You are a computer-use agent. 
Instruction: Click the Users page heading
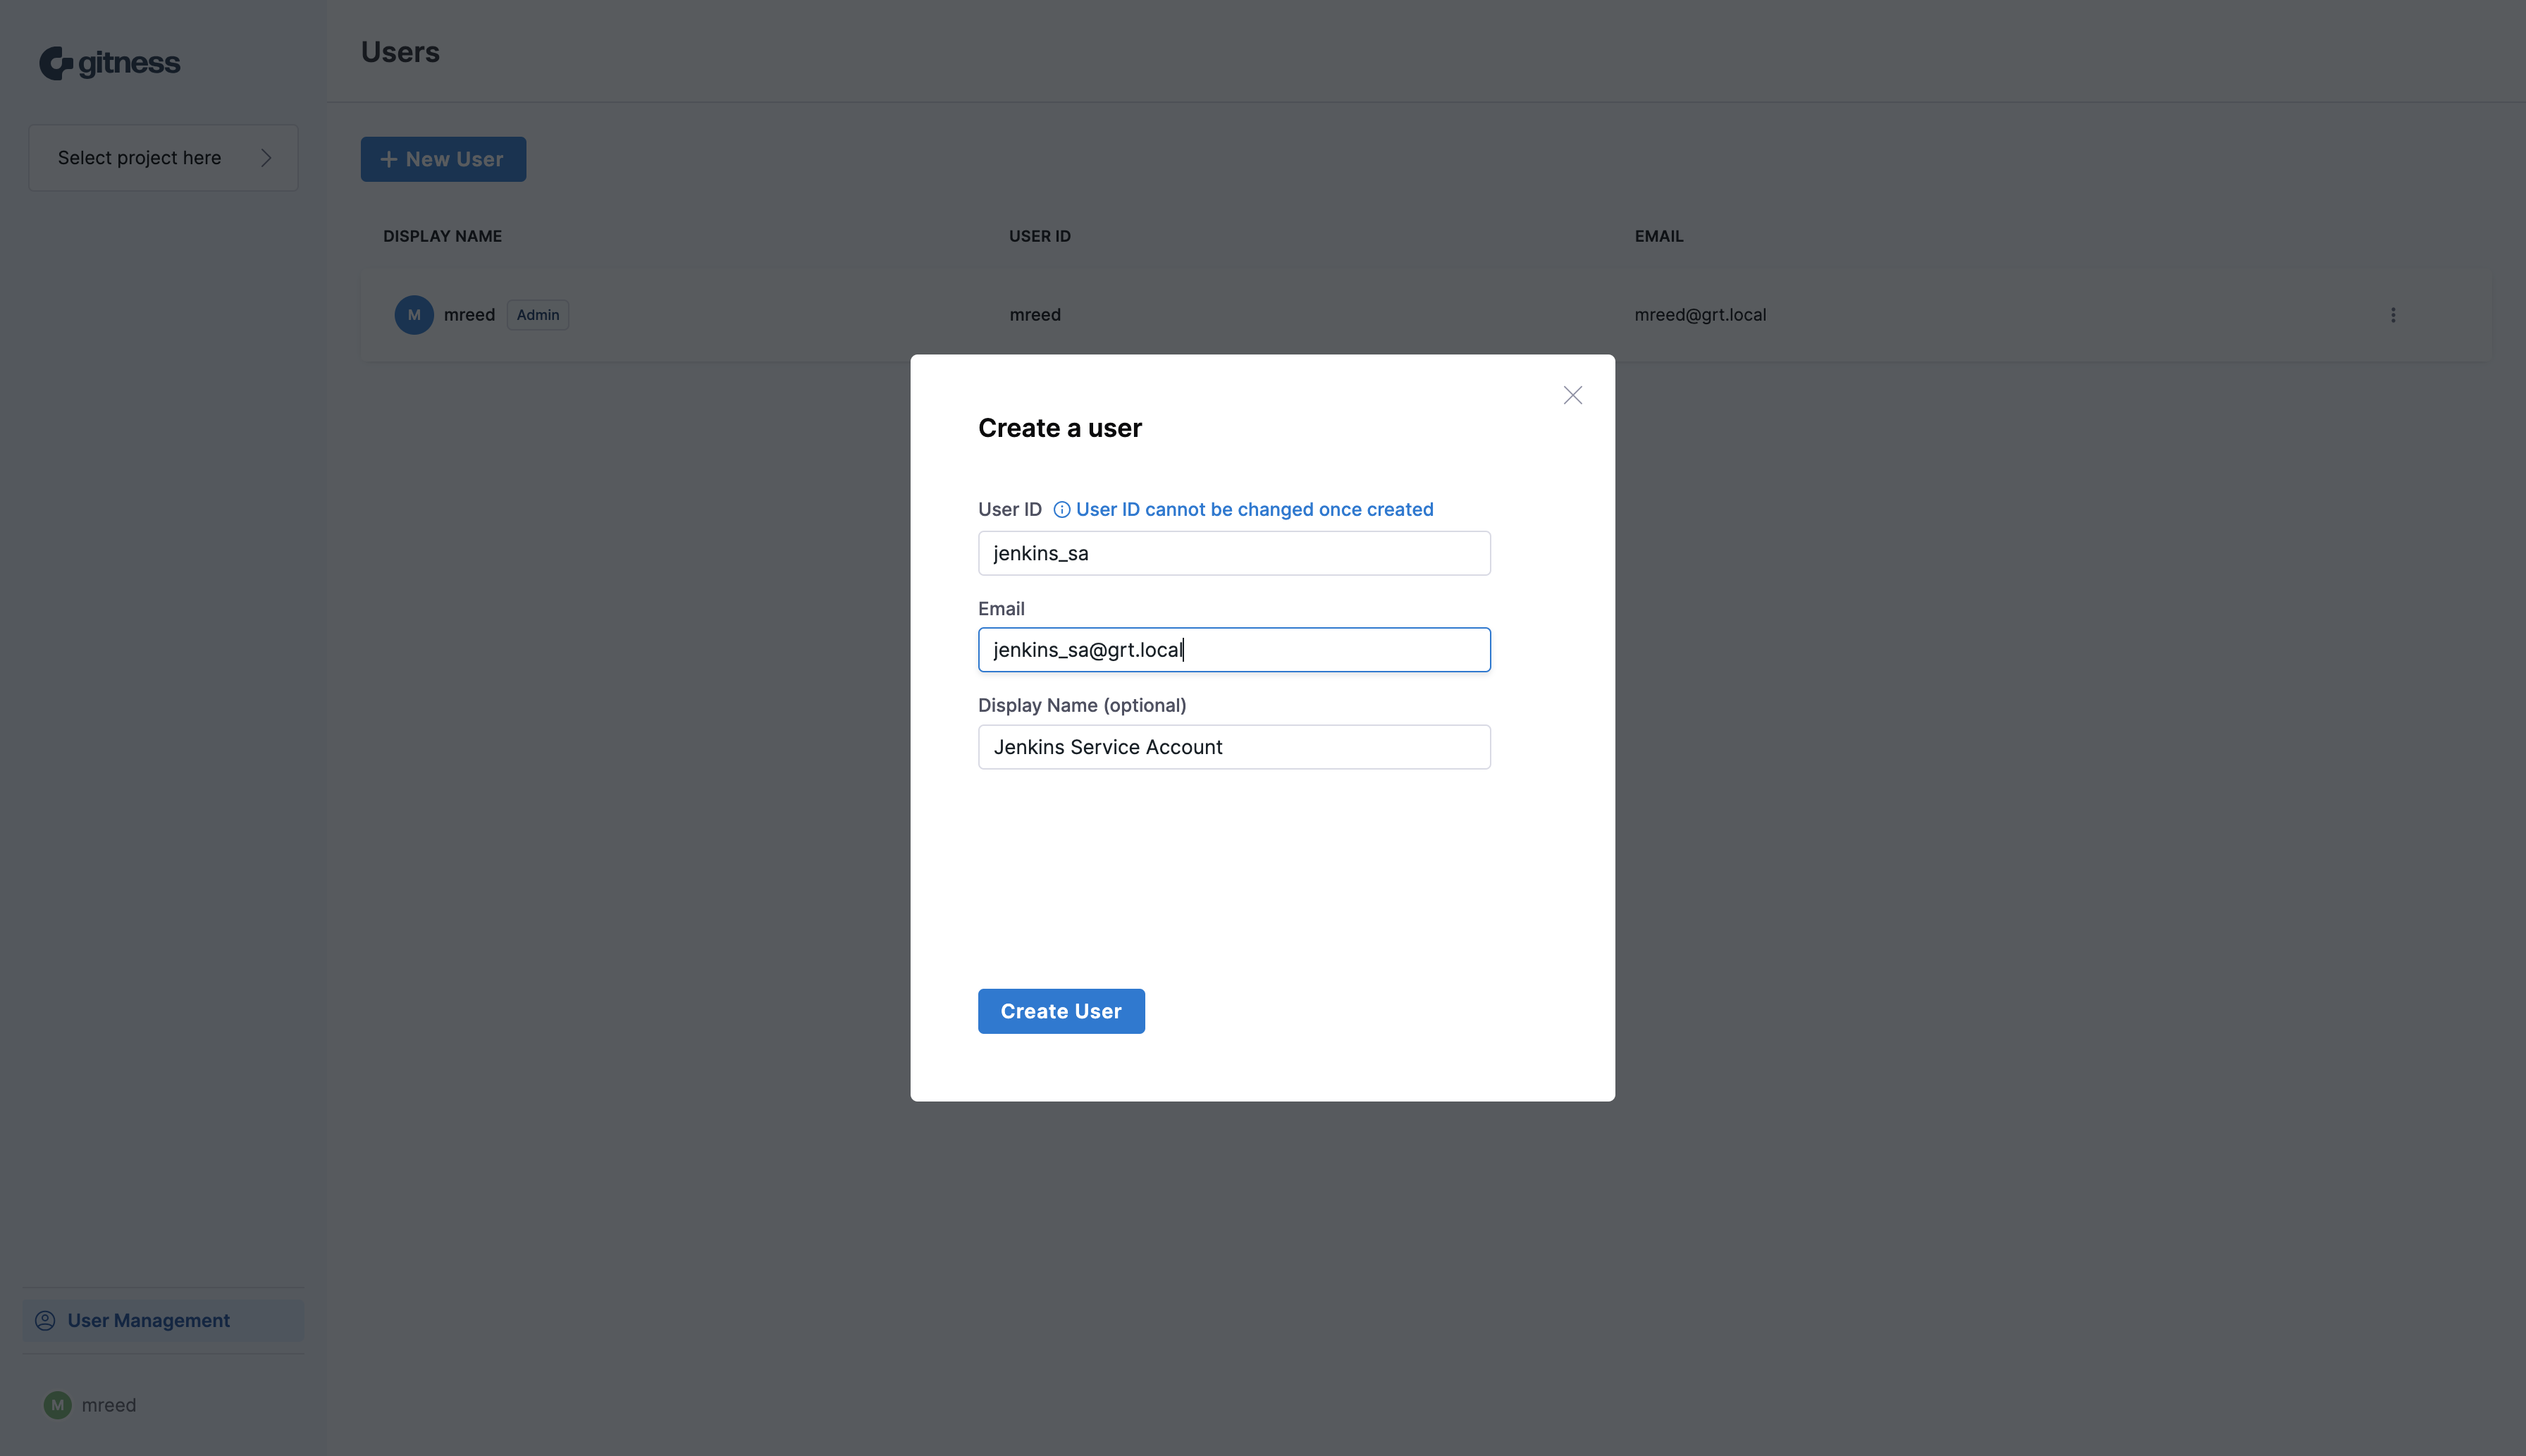(400, 52)
